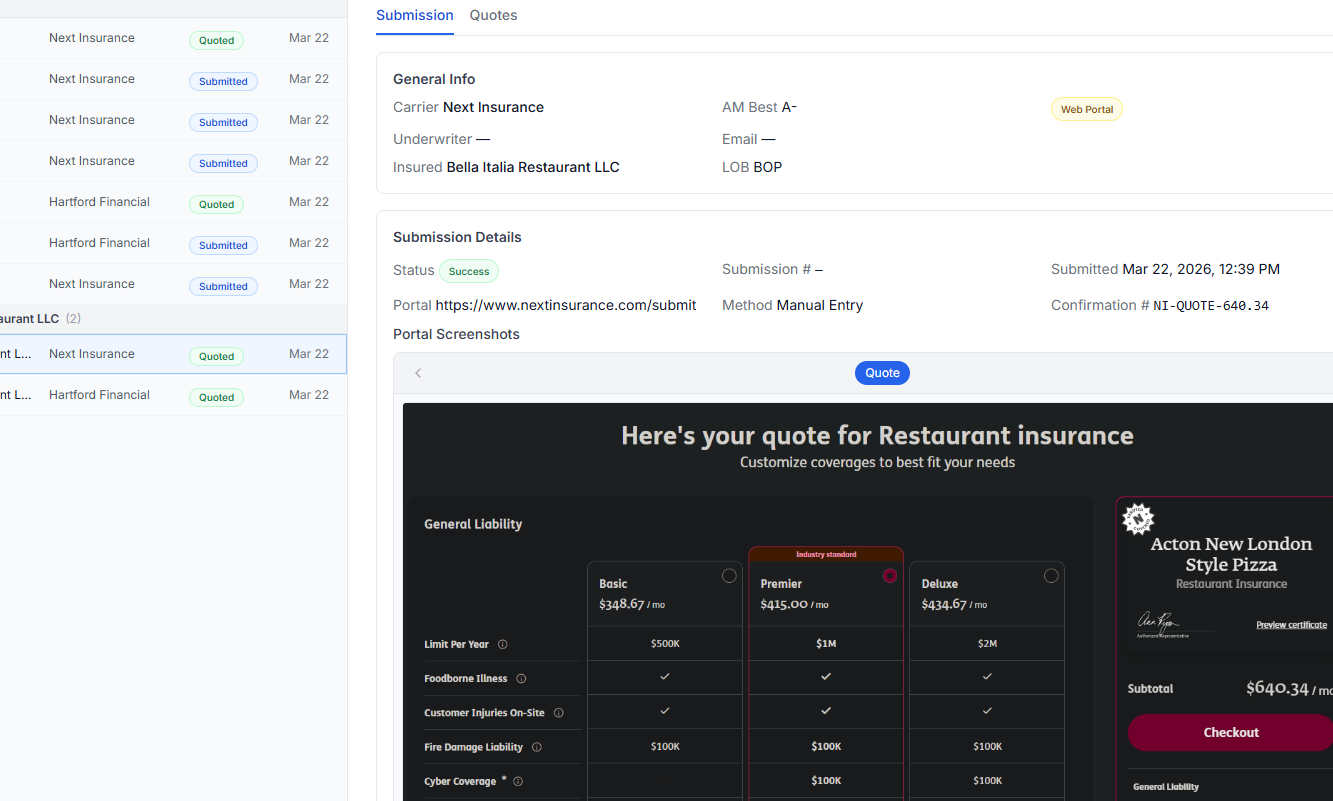The image size is (1333, 801).
Task: Click the Fire Damage Liability info icon
Action: point(536,747)
